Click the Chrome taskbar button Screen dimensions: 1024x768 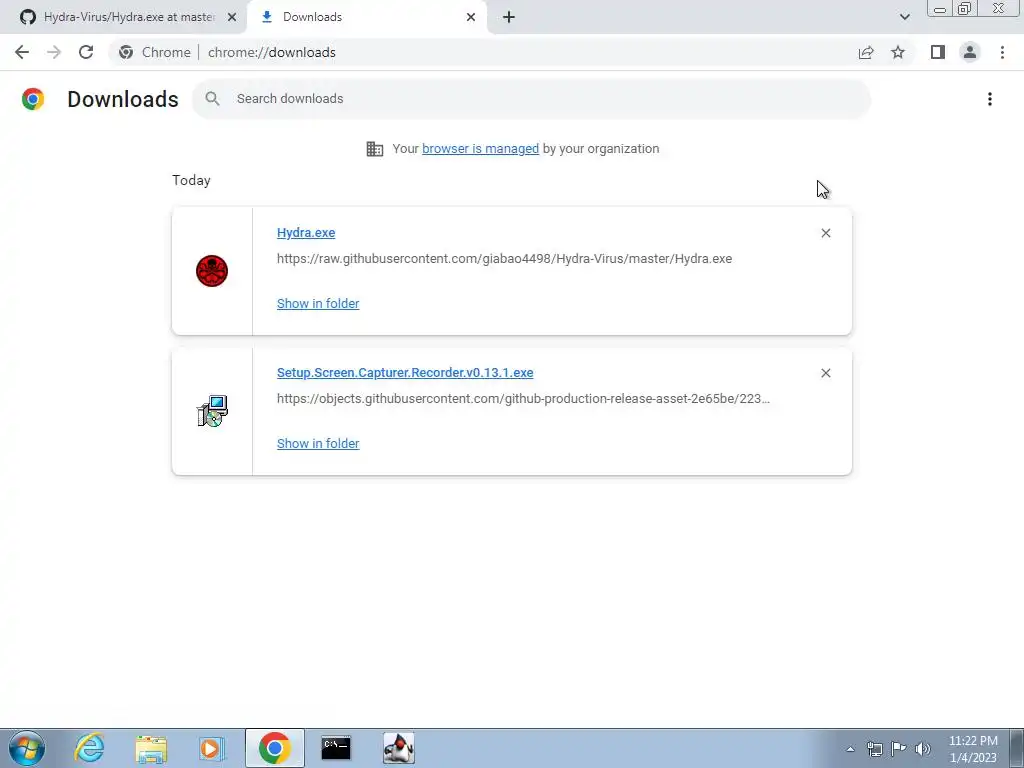275,748
